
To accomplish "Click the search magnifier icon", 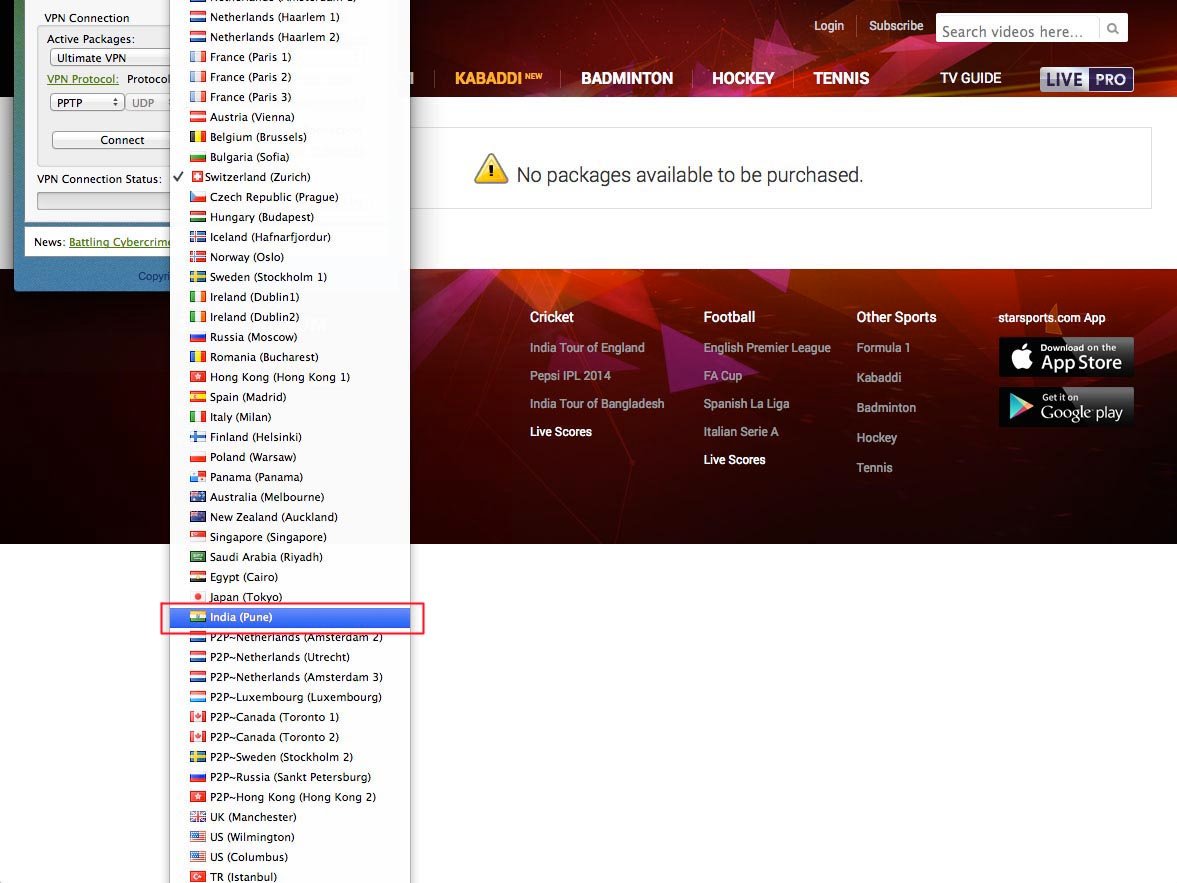I will [1112, 29].
